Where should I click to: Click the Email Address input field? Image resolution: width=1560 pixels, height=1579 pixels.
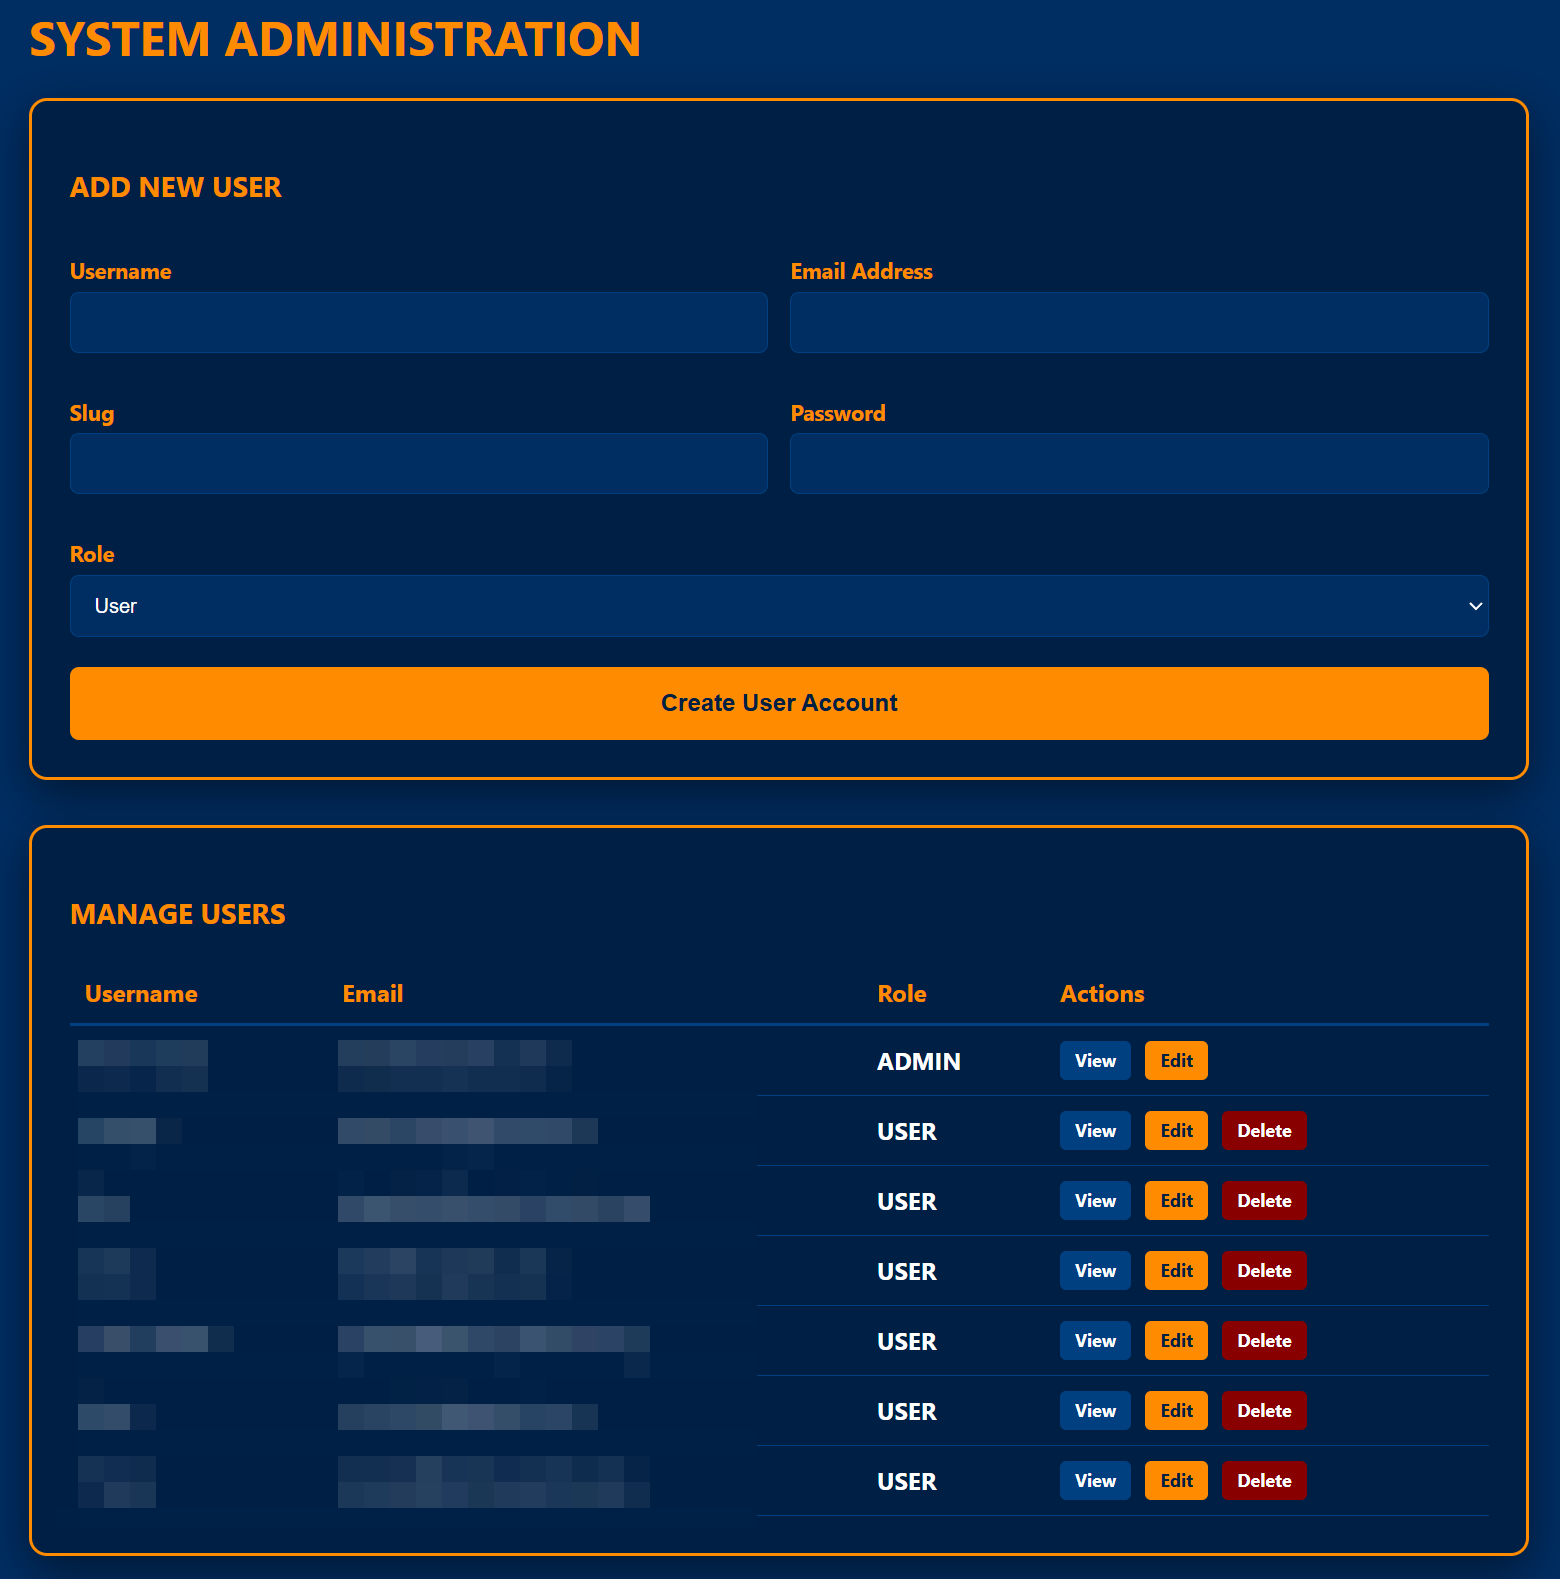click(1138, 322)
